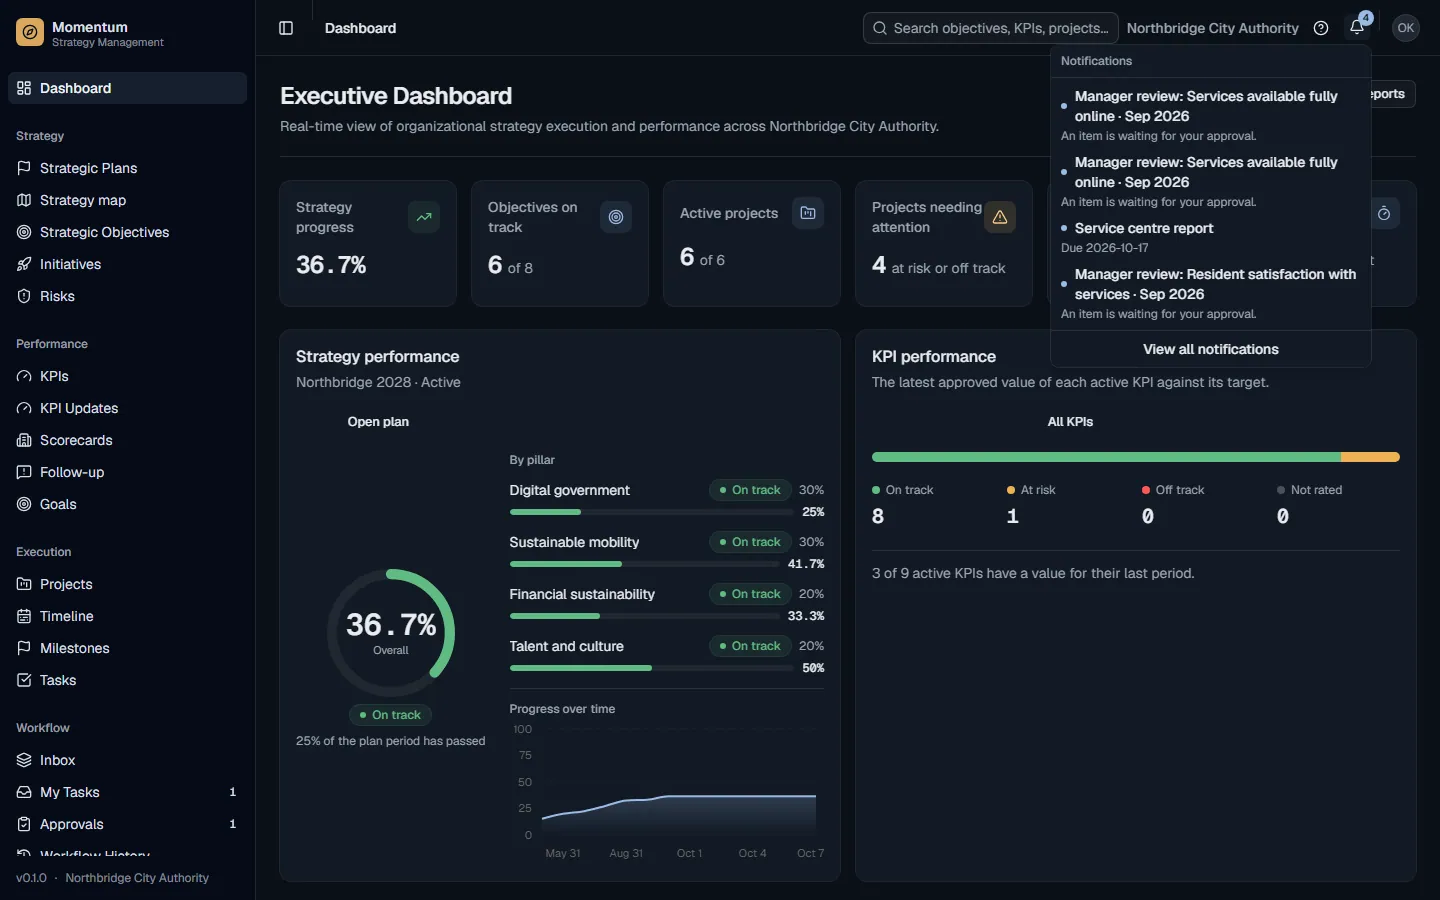
Task: Click the All KPIs button
Action: coord(1070,422)
